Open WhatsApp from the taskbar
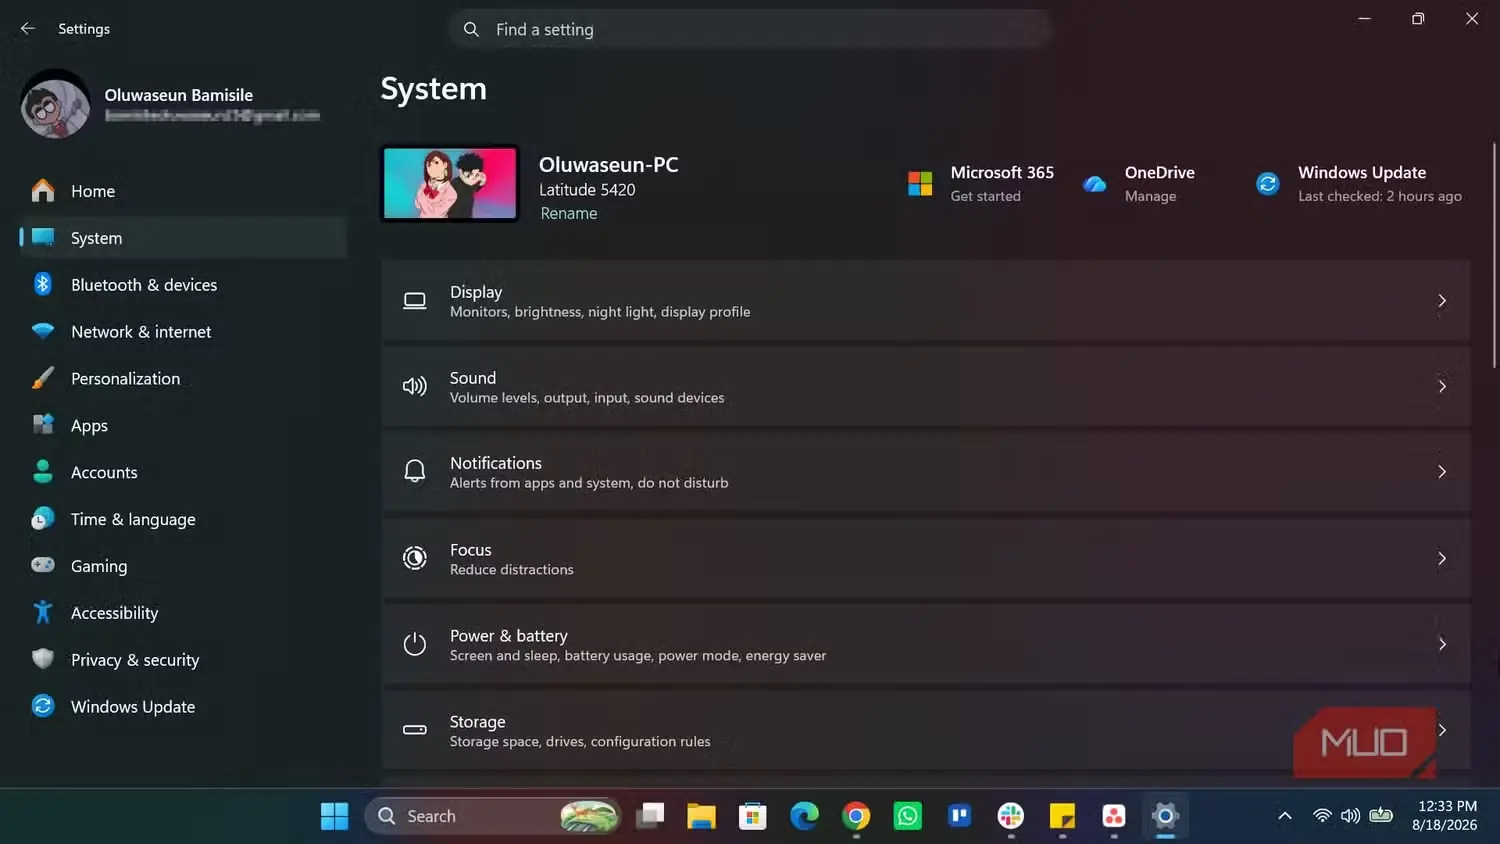The image size is (1500, 844). [908, 816]
